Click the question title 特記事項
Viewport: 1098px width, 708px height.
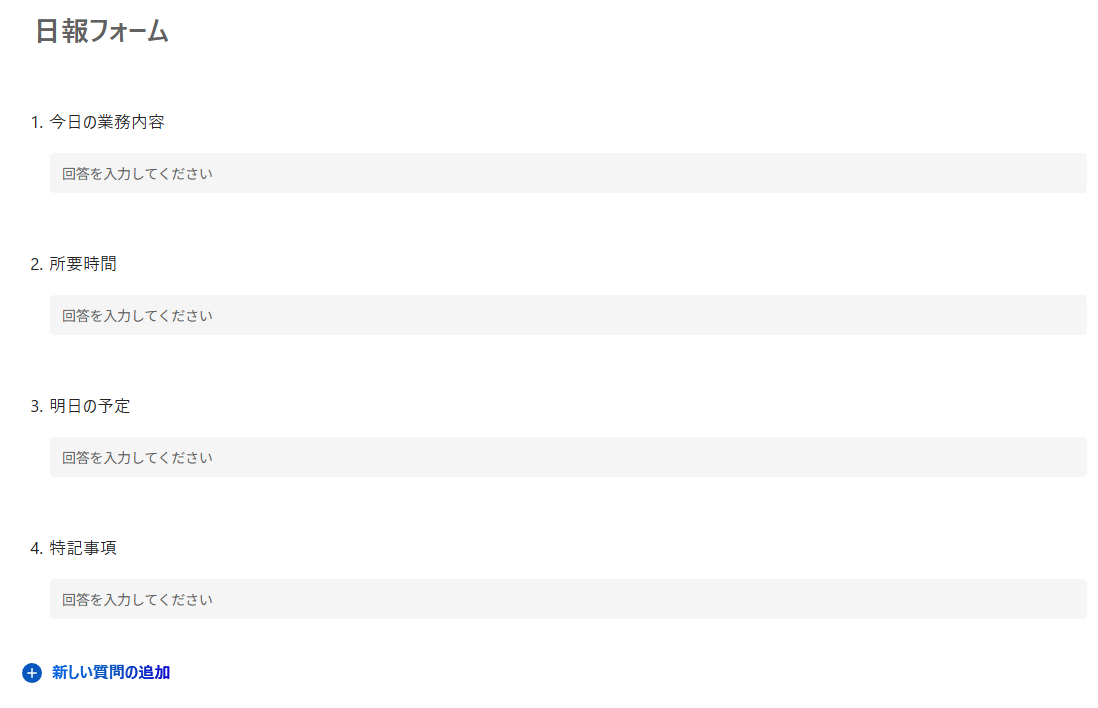coord(83,548)
